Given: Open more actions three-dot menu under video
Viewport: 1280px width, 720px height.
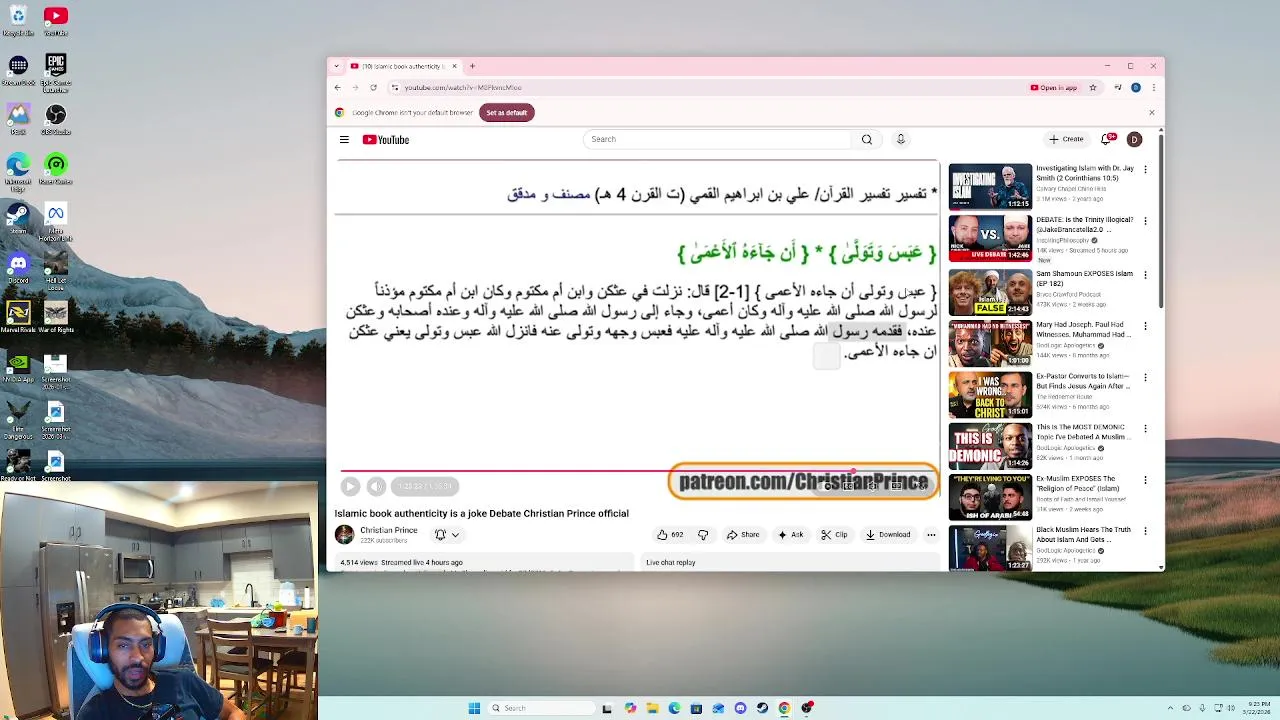Looking at the screenshot, I should coord(931,535).
